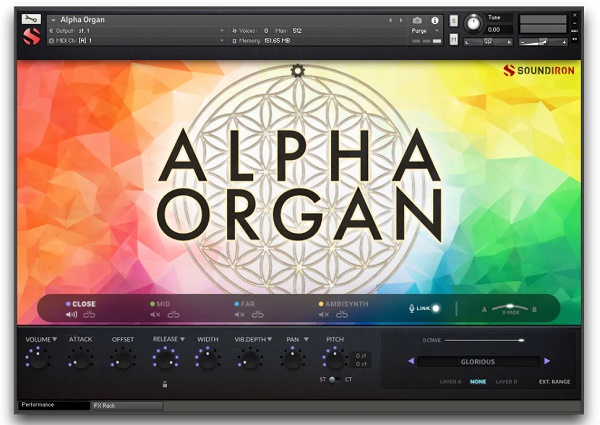Viewport: 600px width, 425px height.
Task: Select the FAR mic position
Action: pyautogui.click(x=247, y=304)
